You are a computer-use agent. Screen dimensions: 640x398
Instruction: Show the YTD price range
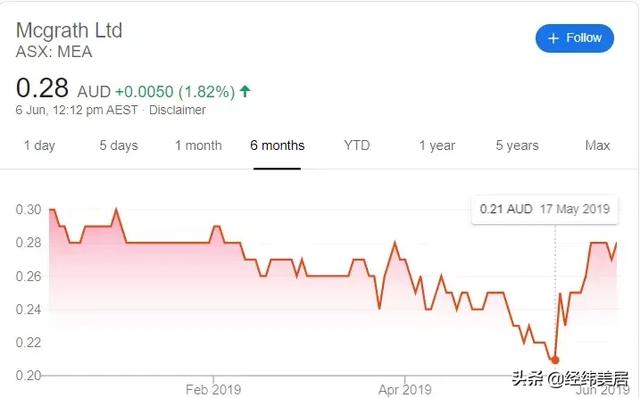(x=357, y=145)
